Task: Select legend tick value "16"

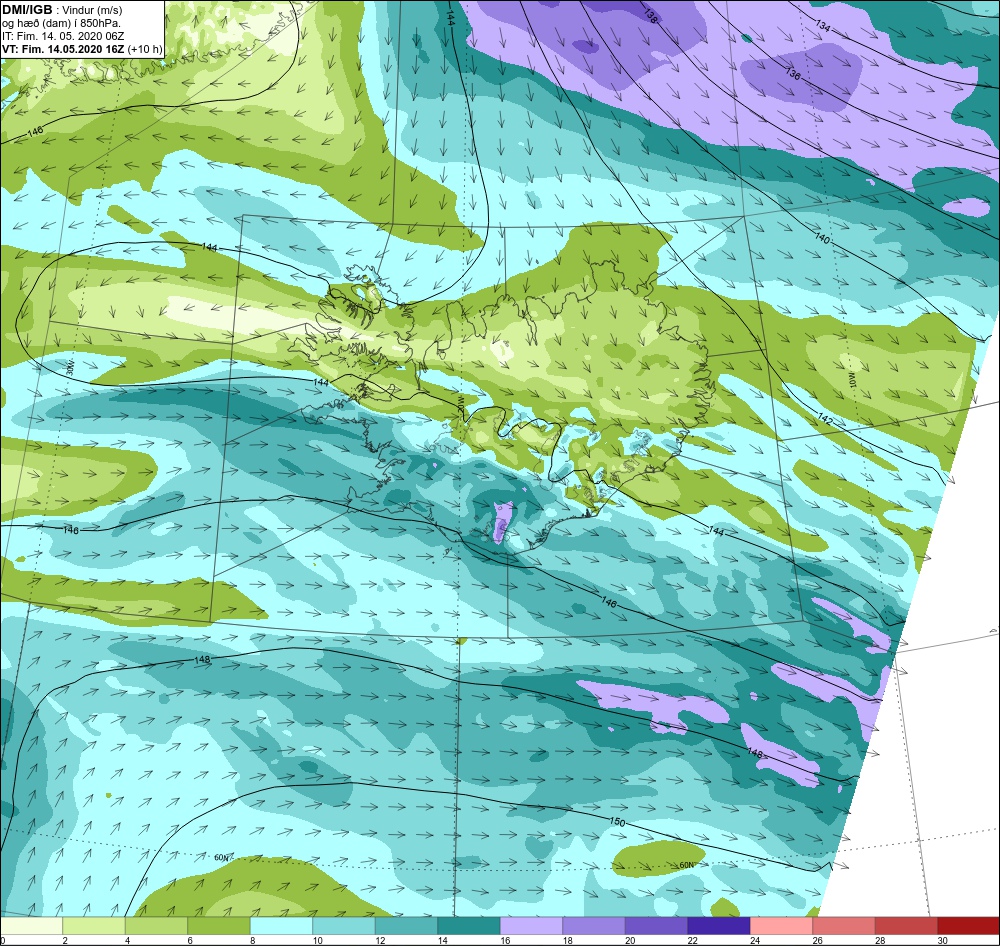Action: coord(504,940)
